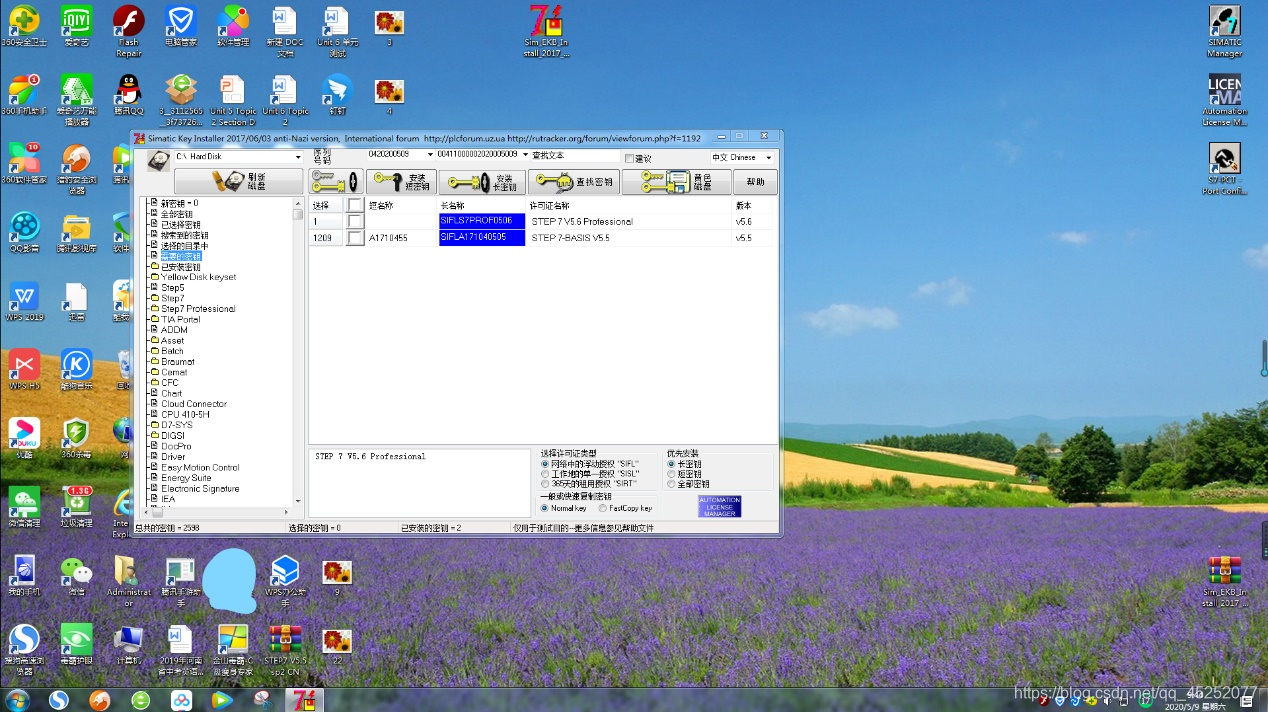Screen dimensions: 1268x712
Task: Click the two-keys install button with no label
Action: (x=335, y=182)
